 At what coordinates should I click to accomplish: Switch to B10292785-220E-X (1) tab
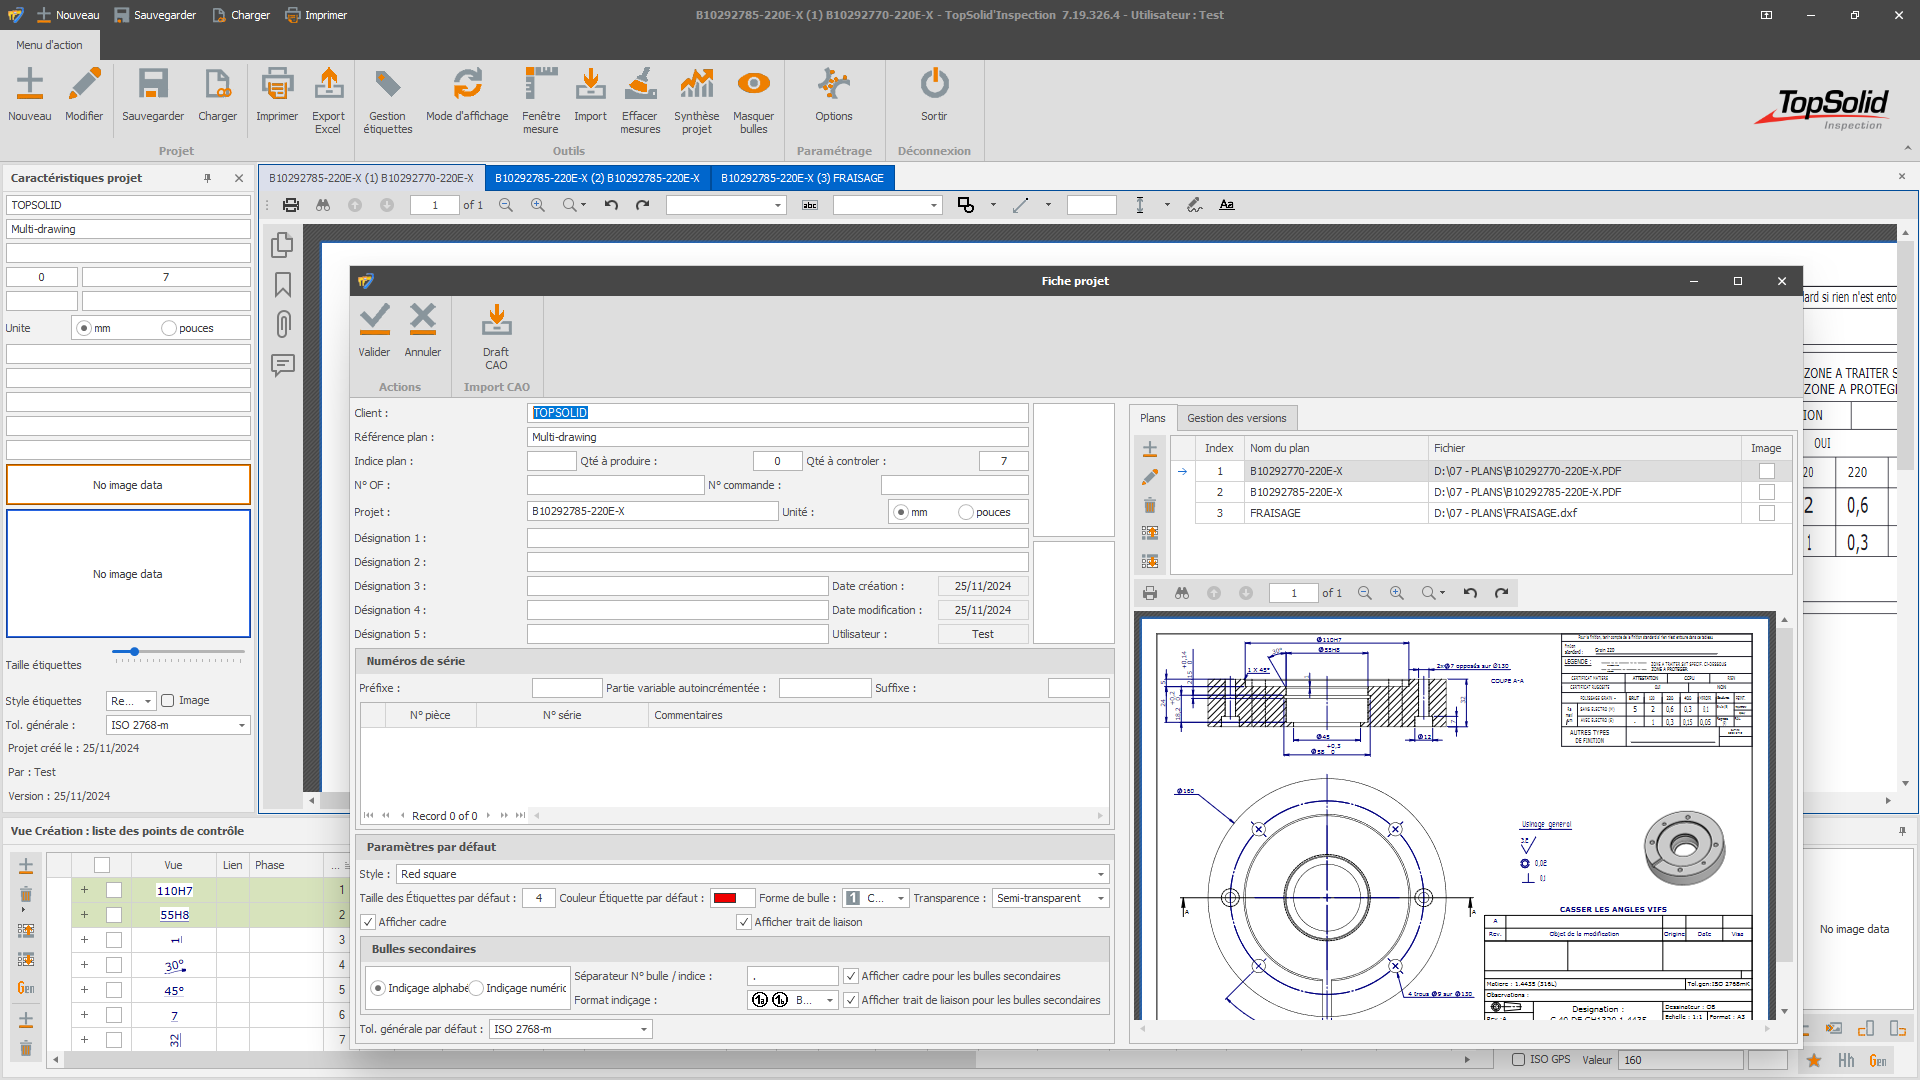click(371, 178)
